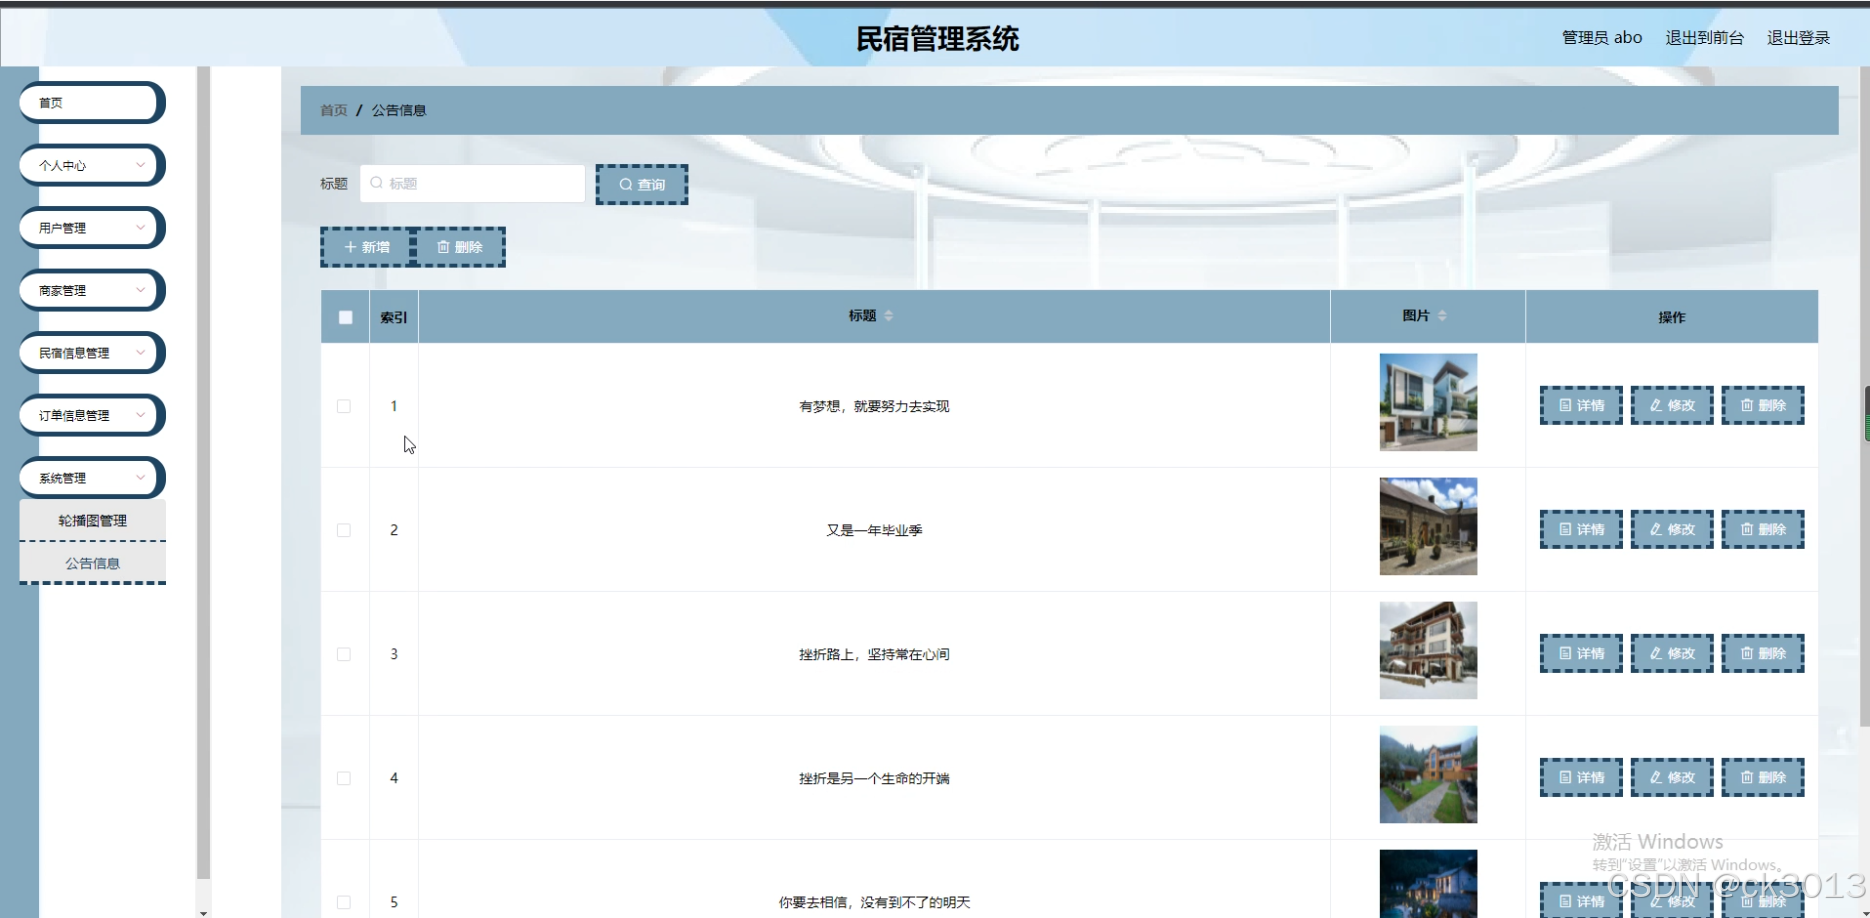The height and width of the screenshot is (918, 1870).
Task: Click 管理员 abo account label
Action: pyautogui.click(x=1602, y=37)
